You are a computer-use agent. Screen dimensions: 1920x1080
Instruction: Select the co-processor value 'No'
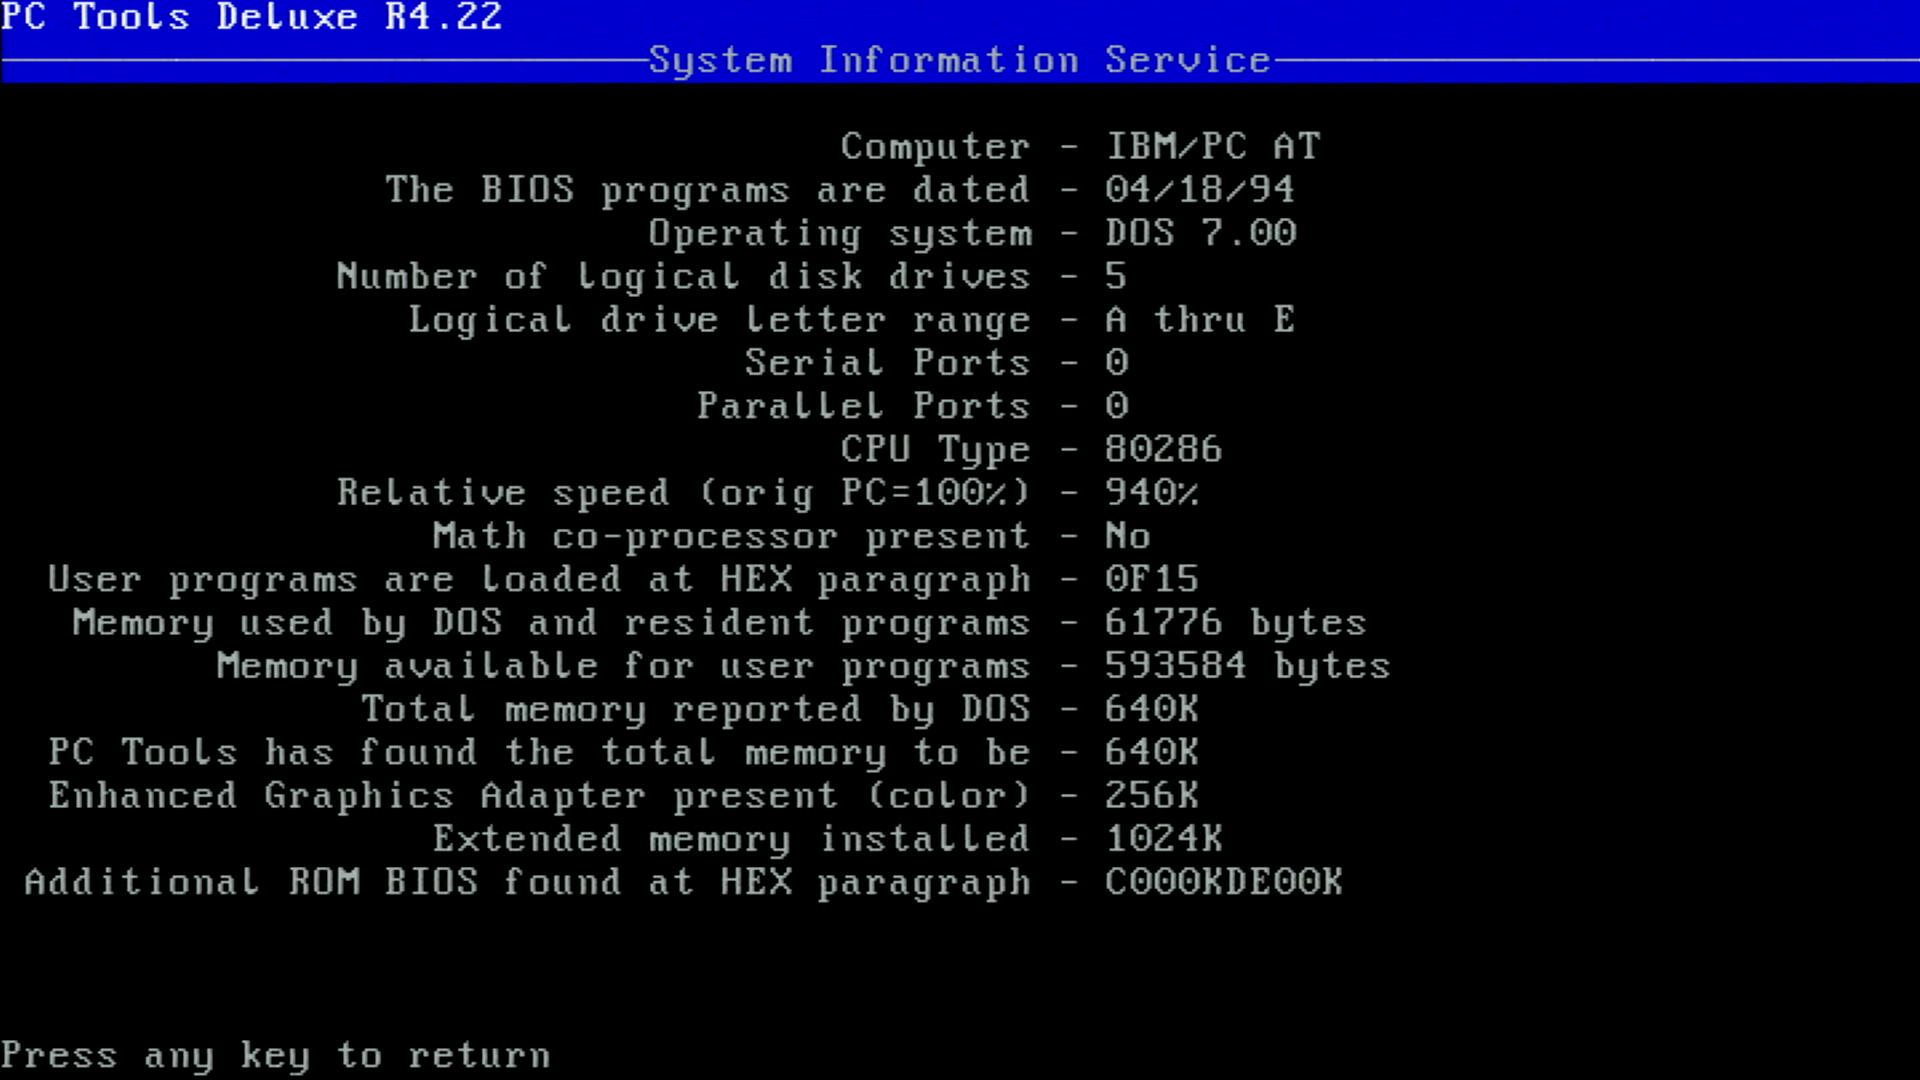[x=1128, y=536]
